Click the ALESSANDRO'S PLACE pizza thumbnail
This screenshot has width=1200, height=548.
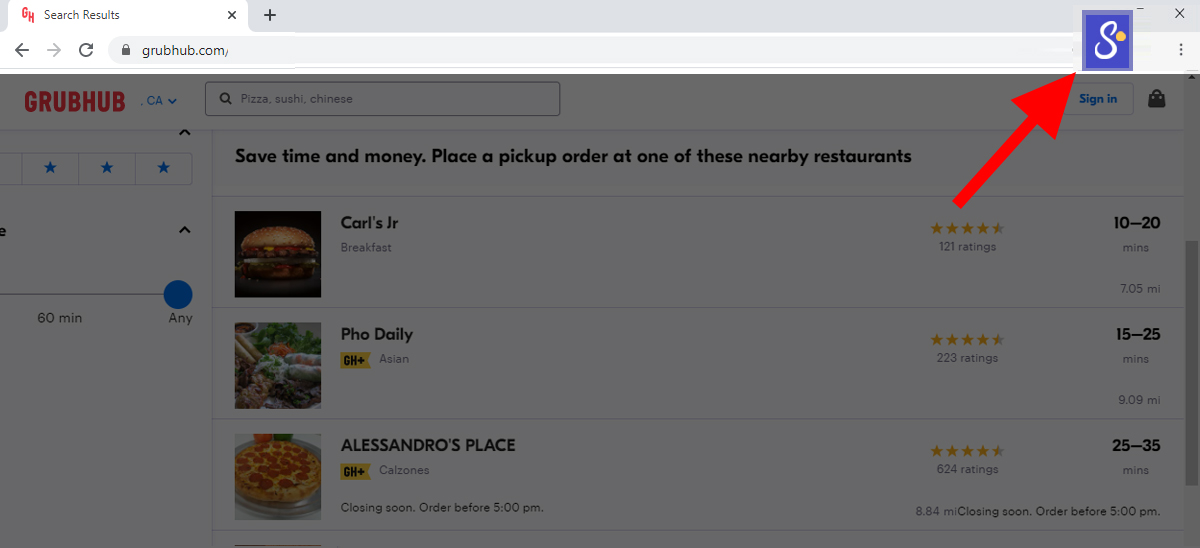pos(278,476)
